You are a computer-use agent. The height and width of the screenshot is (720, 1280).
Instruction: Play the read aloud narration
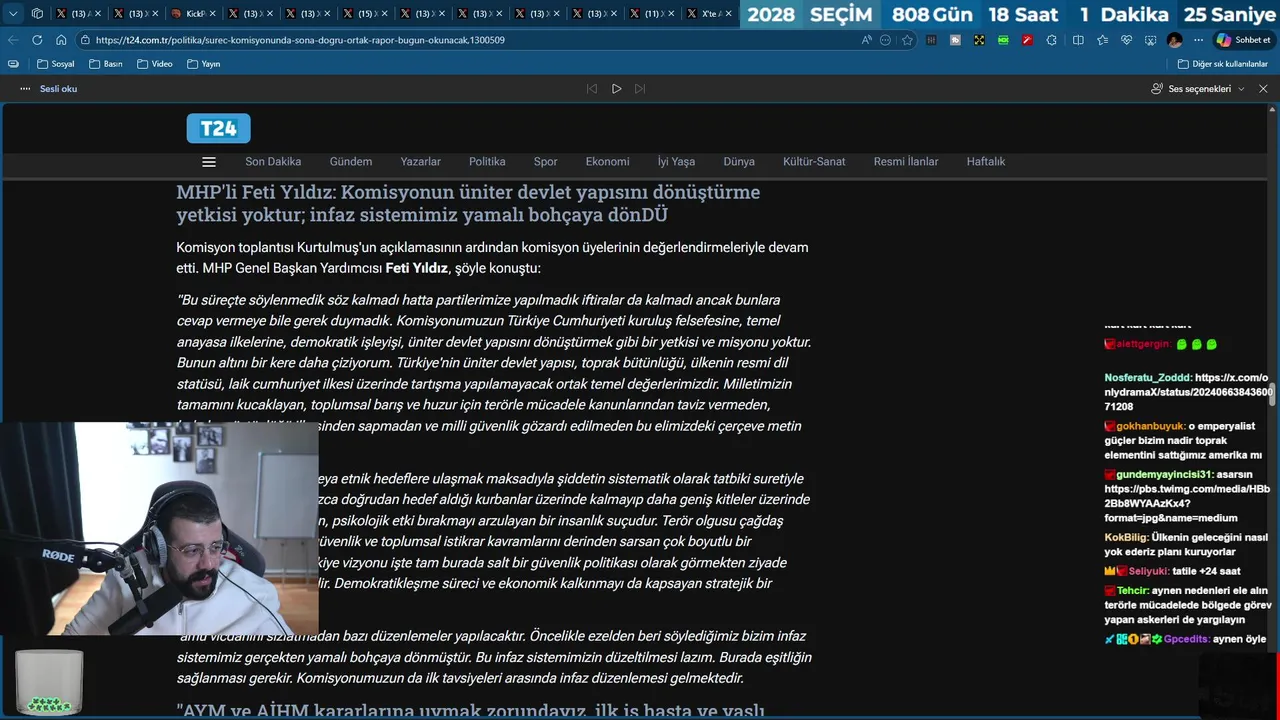pyautogui.click(x=616, y=89)
